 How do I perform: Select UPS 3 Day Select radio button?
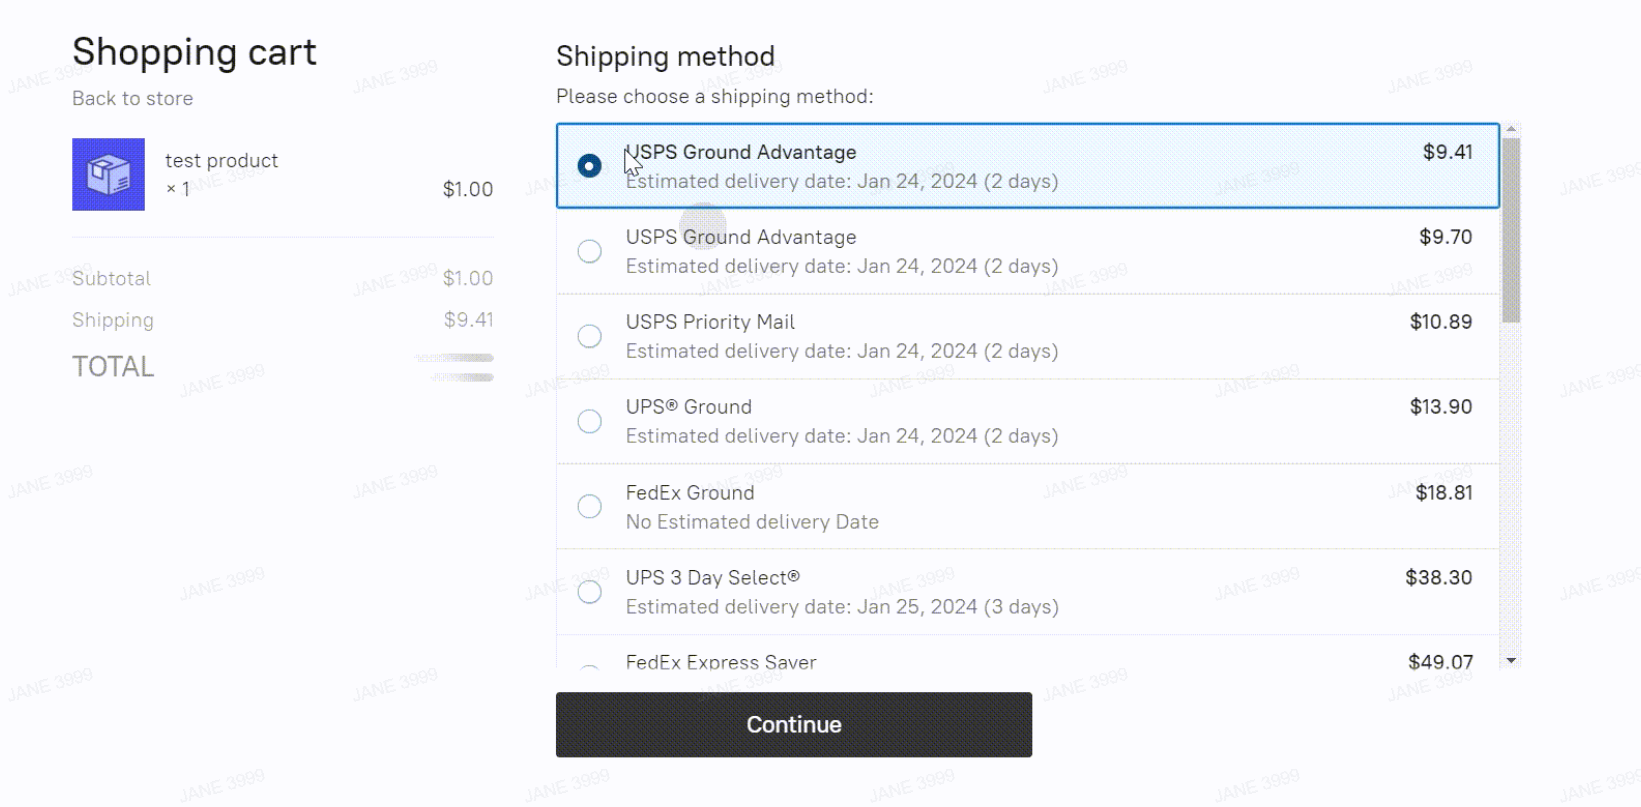[590, 591]
